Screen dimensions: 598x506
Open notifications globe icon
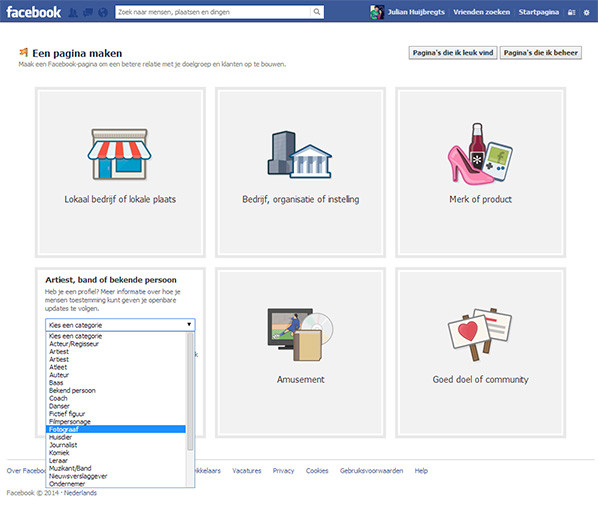click(103, 13)
